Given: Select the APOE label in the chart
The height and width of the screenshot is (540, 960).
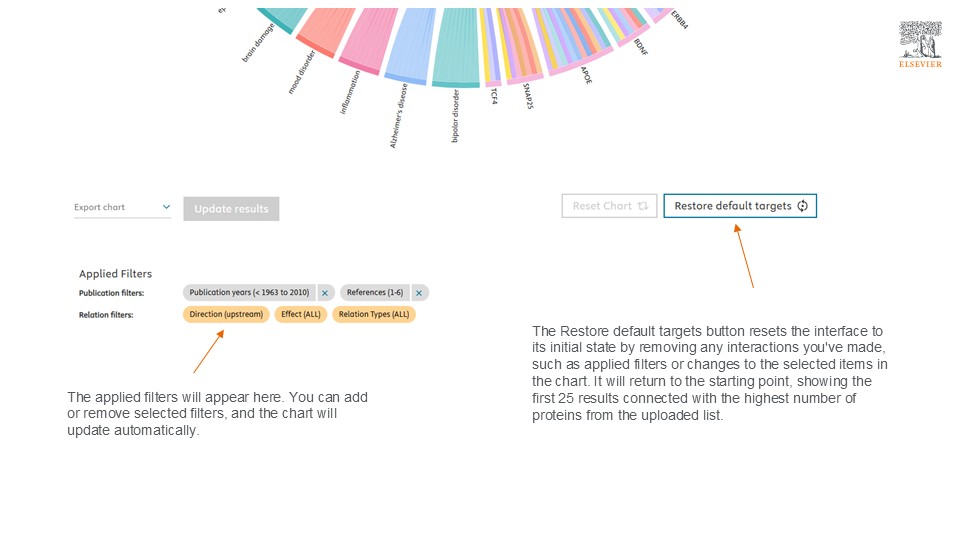Looking at the screenshot, I should [x=586, y=77].
